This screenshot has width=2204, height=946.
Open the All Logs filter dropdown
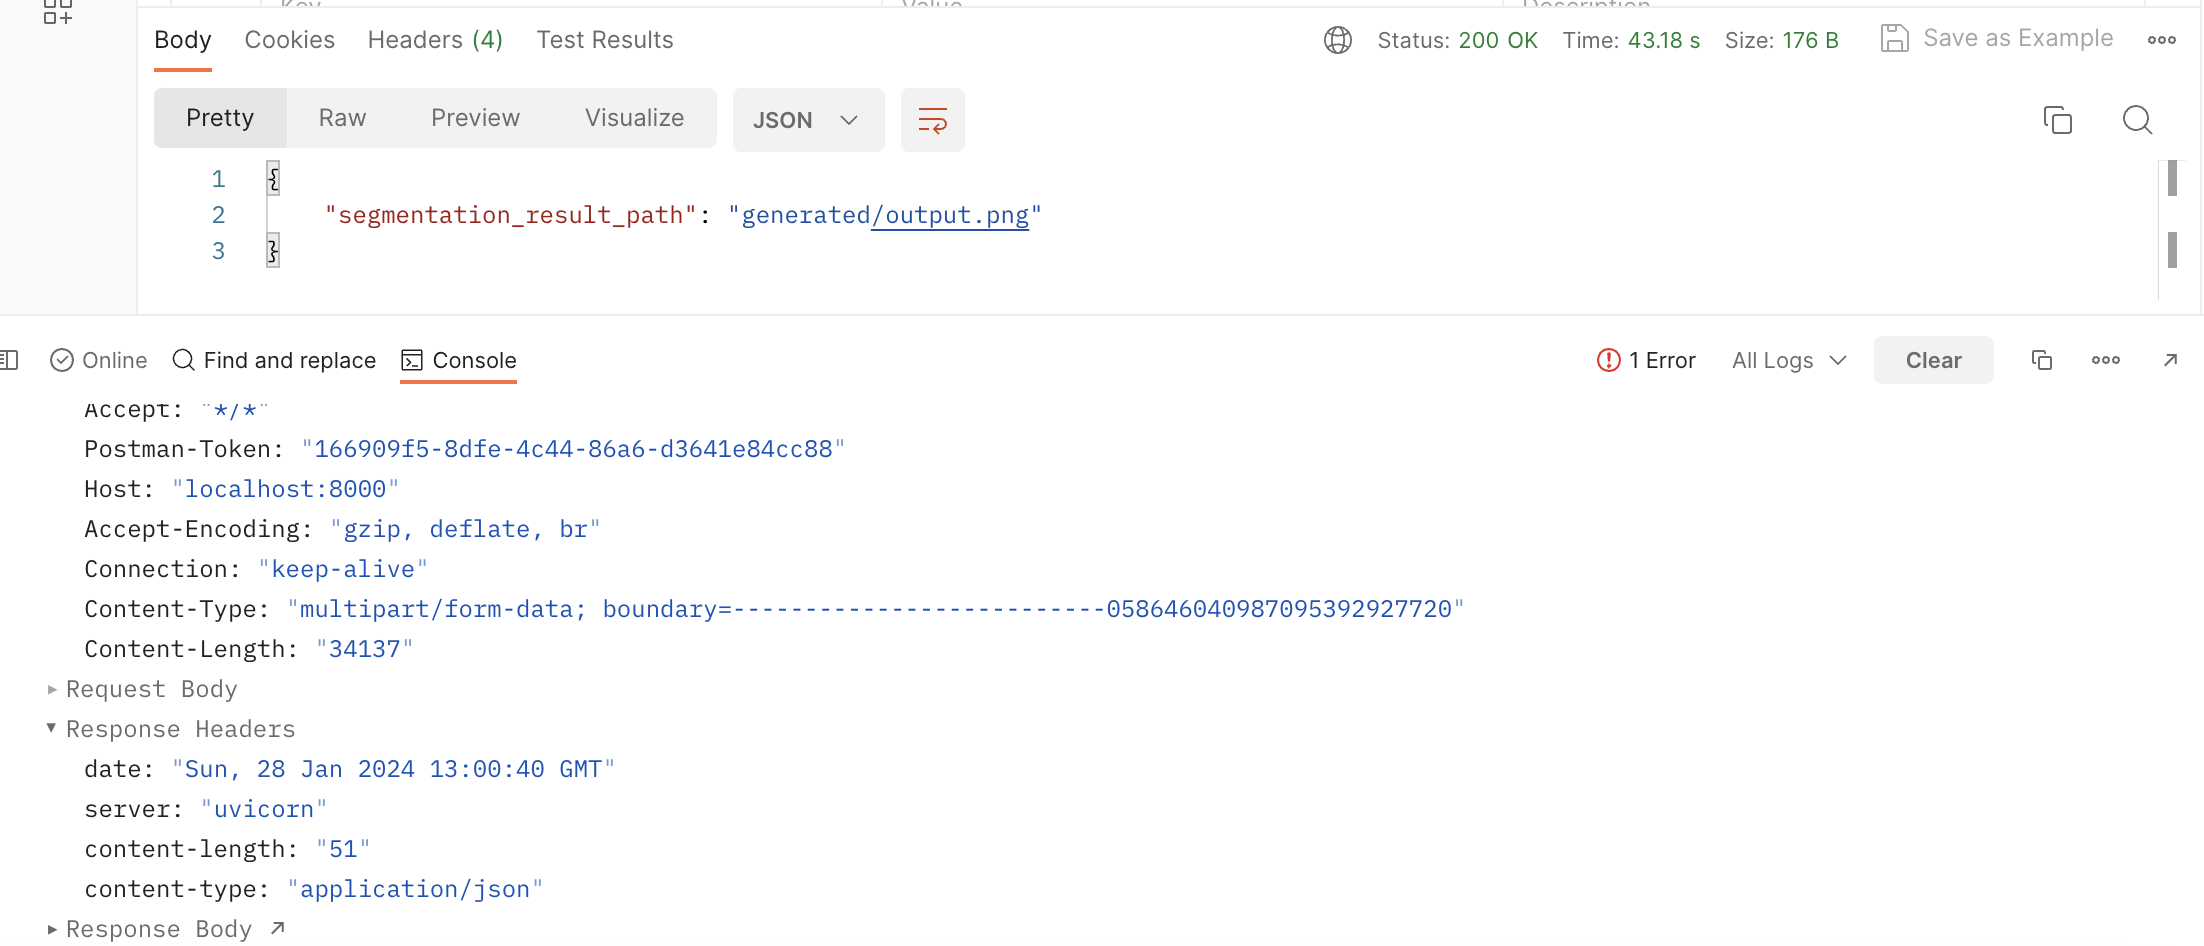(x=1788, y=360)
